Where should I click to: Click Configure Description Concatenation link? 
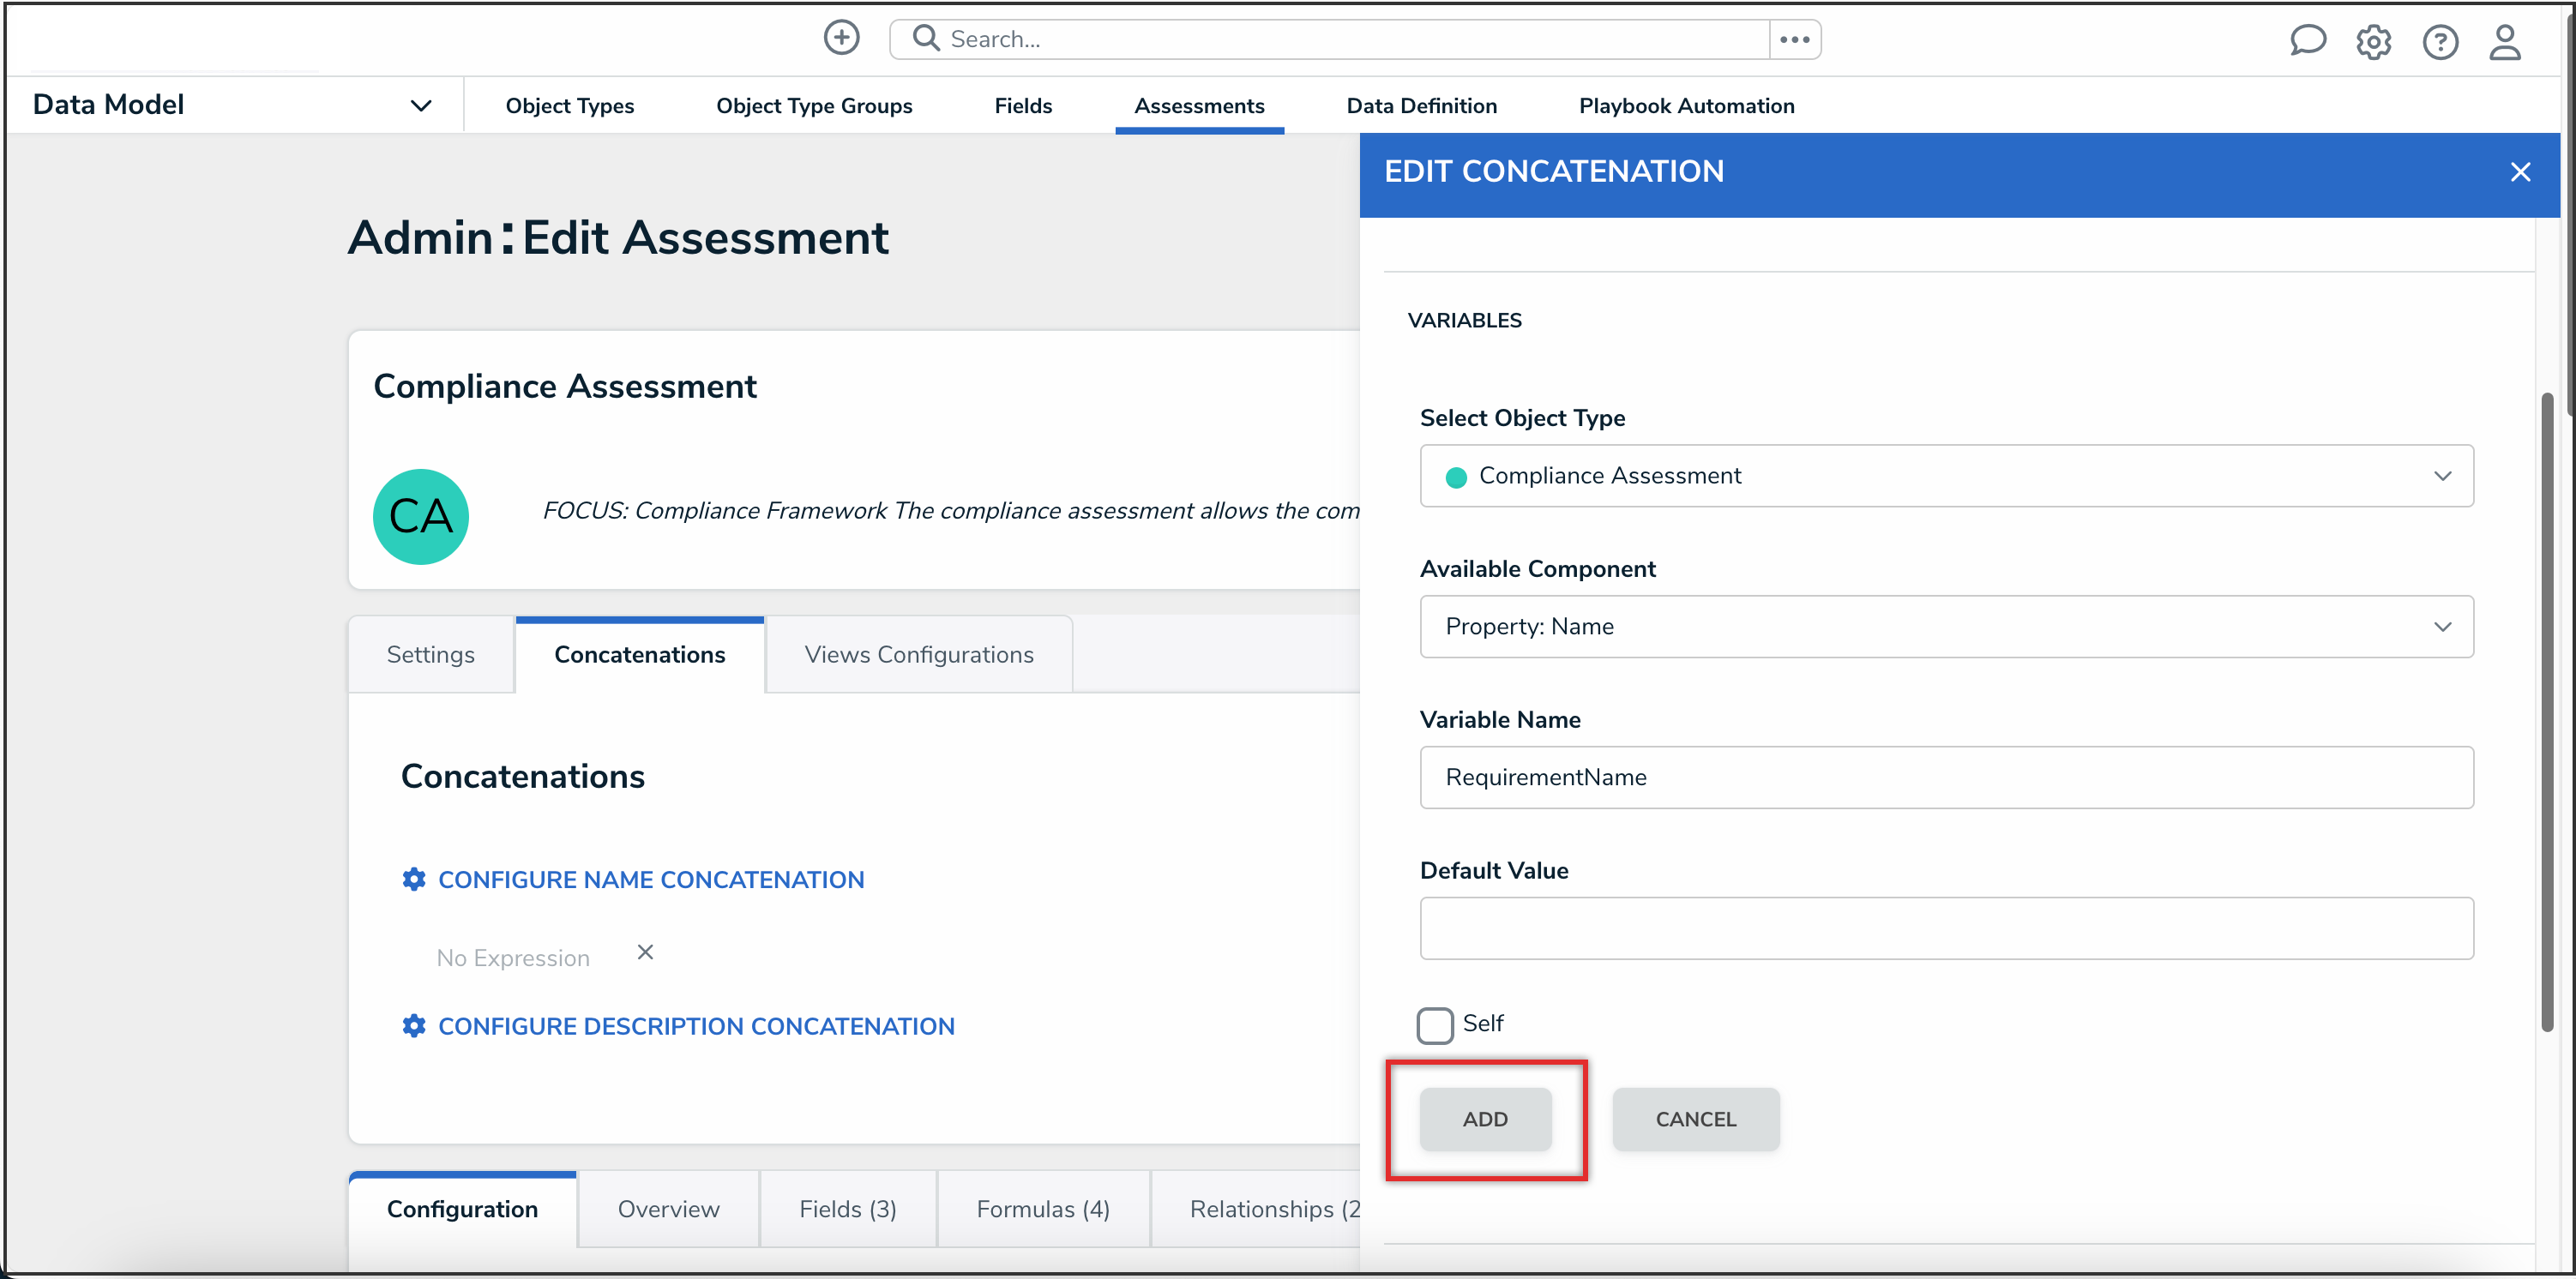pos(696,1026)
